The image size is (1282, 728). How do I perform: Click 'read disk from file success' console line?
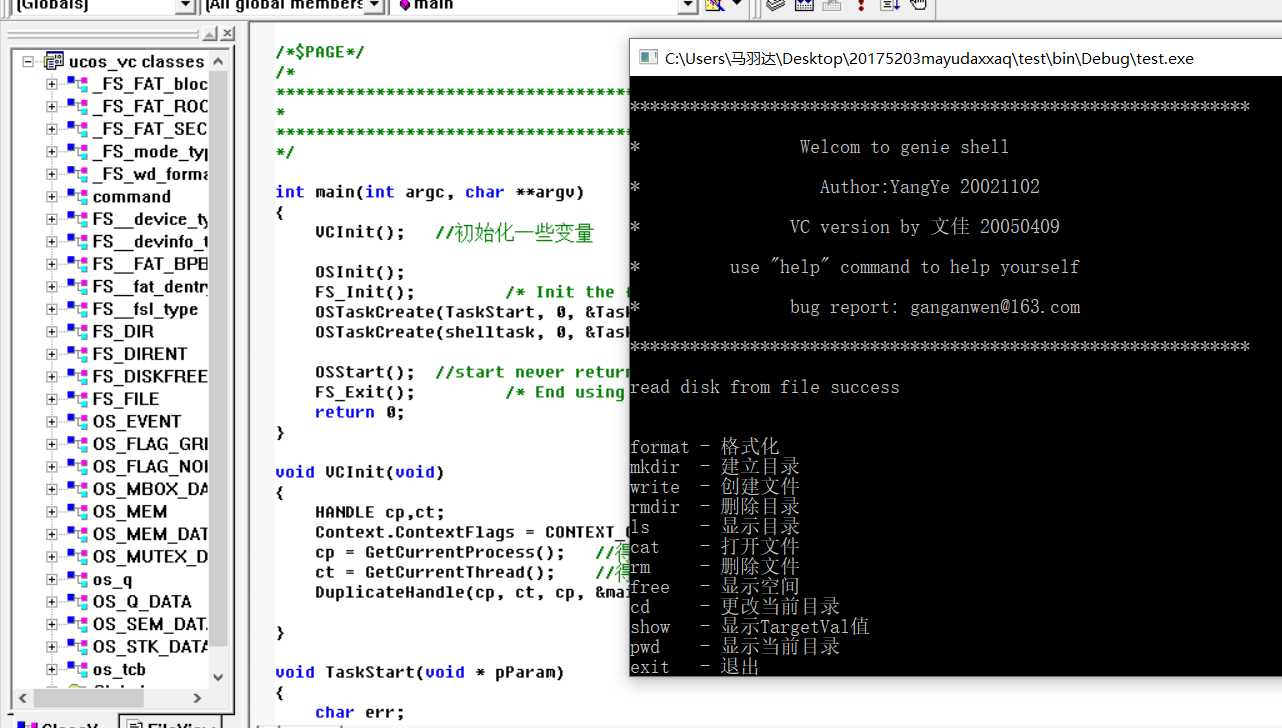coord(765,387)
